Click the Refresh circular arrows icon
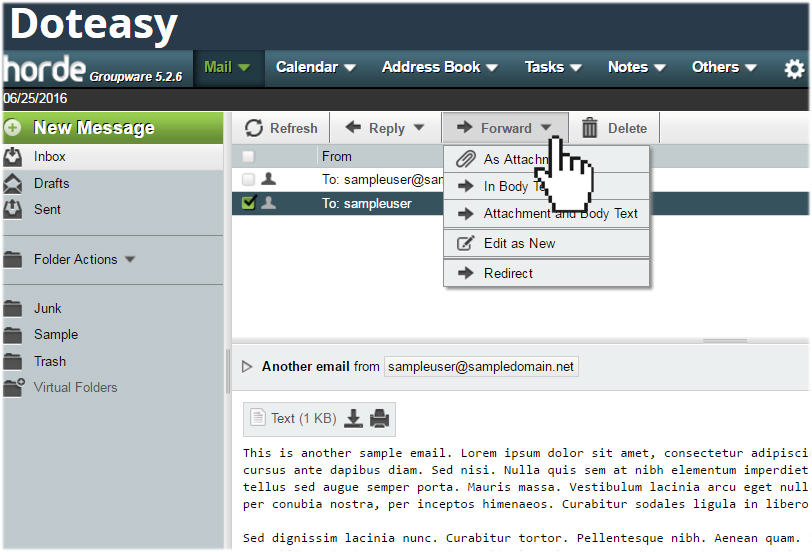Viewport: 812px width, 552px height. click(x=254, y=128)
